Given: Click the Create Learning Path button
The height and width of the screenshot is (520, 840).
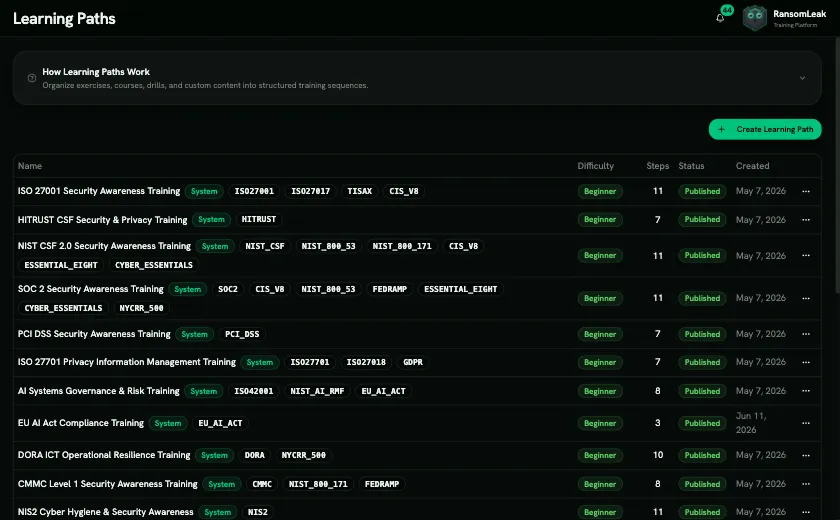Looking at the screenshot, I should pos(764,129).
